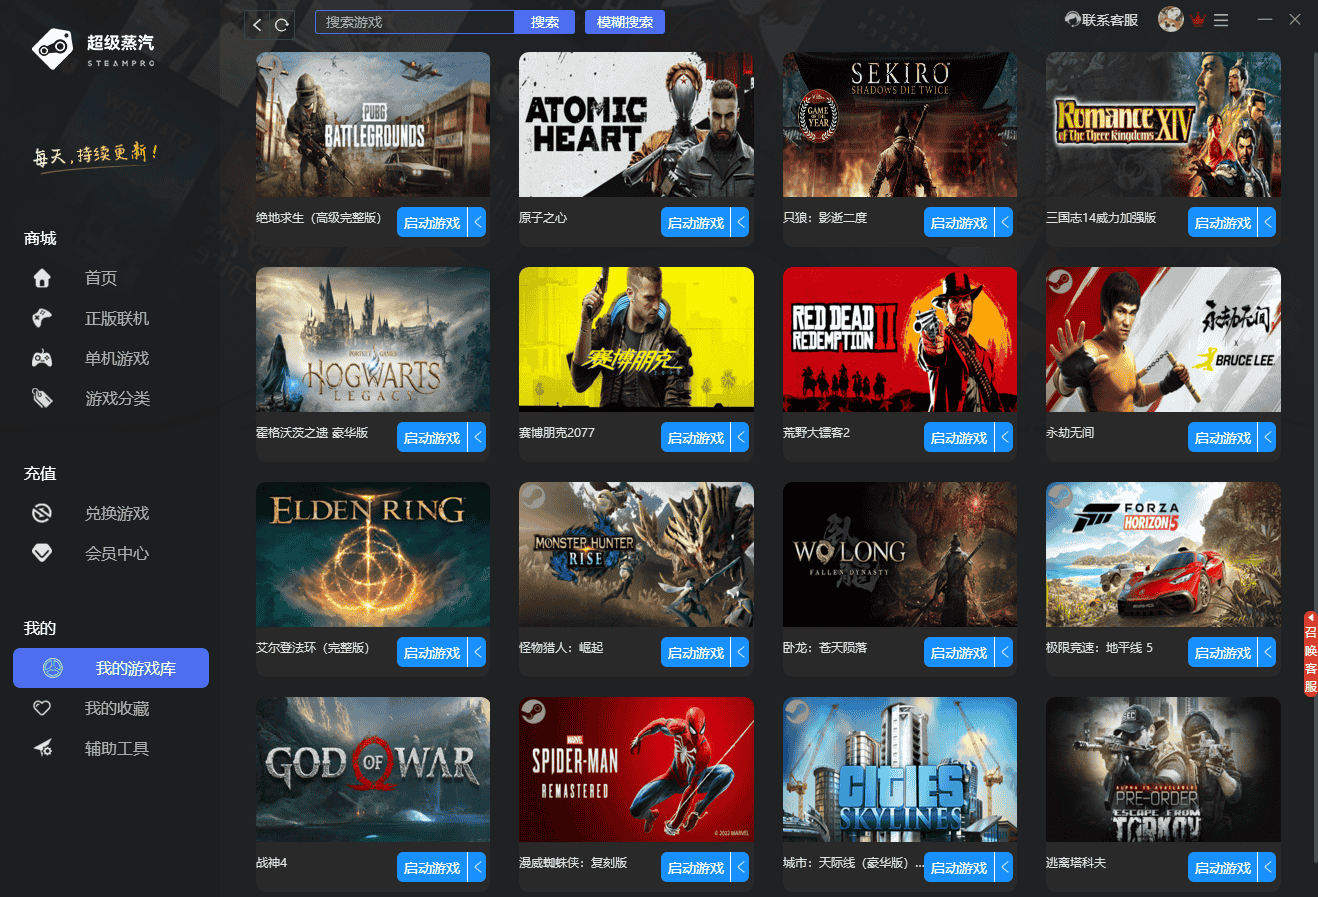Click the tag icon for 游戏分类
Viewport: 1318px width, 897px height.
42,398
